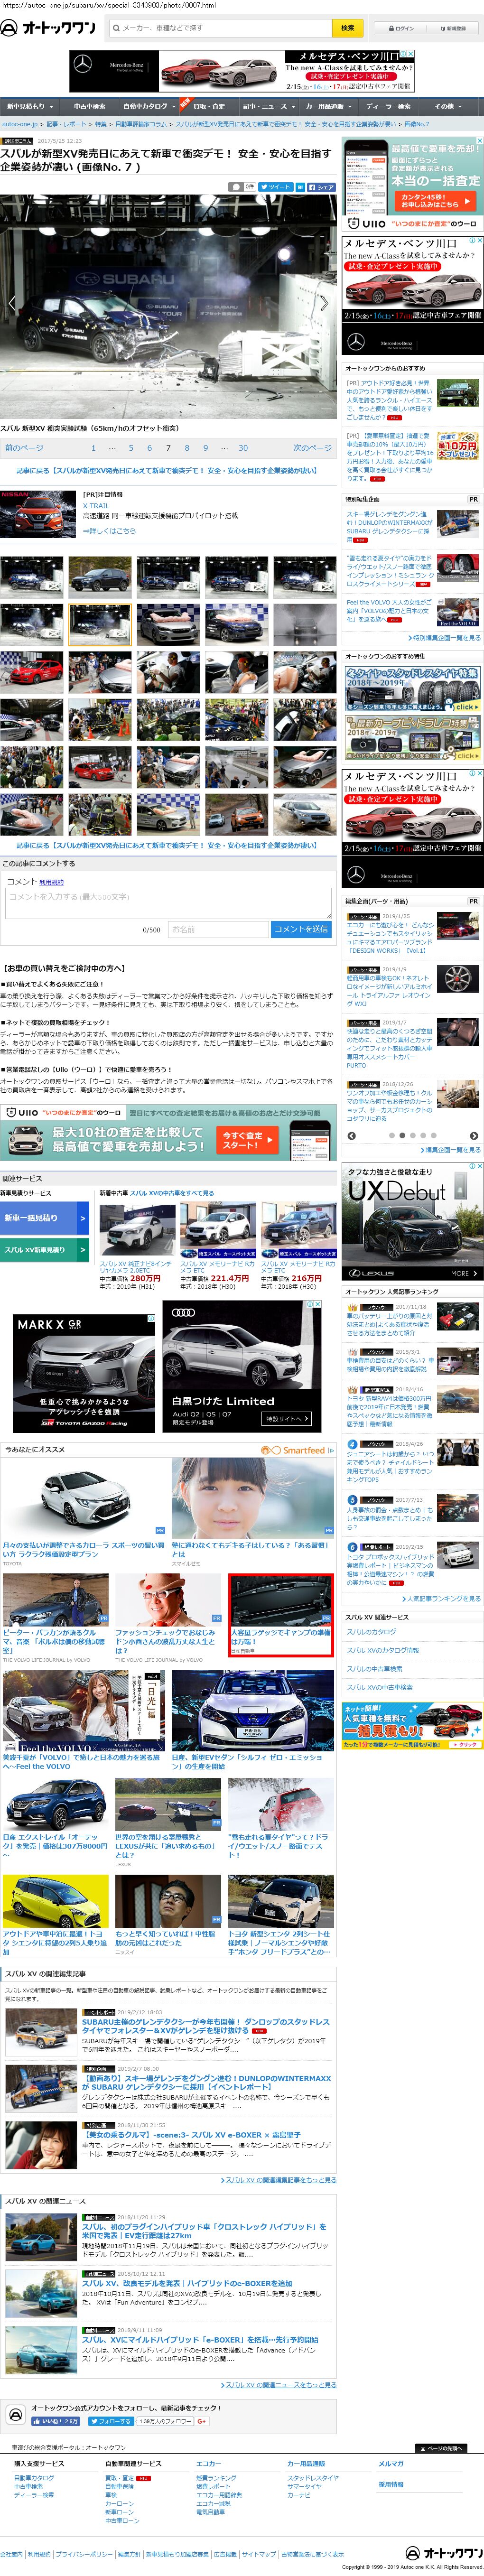Viewport: 484px width, 2576px height.
Task: Click the Smartfeed logo
Action: pos(298,1450)
